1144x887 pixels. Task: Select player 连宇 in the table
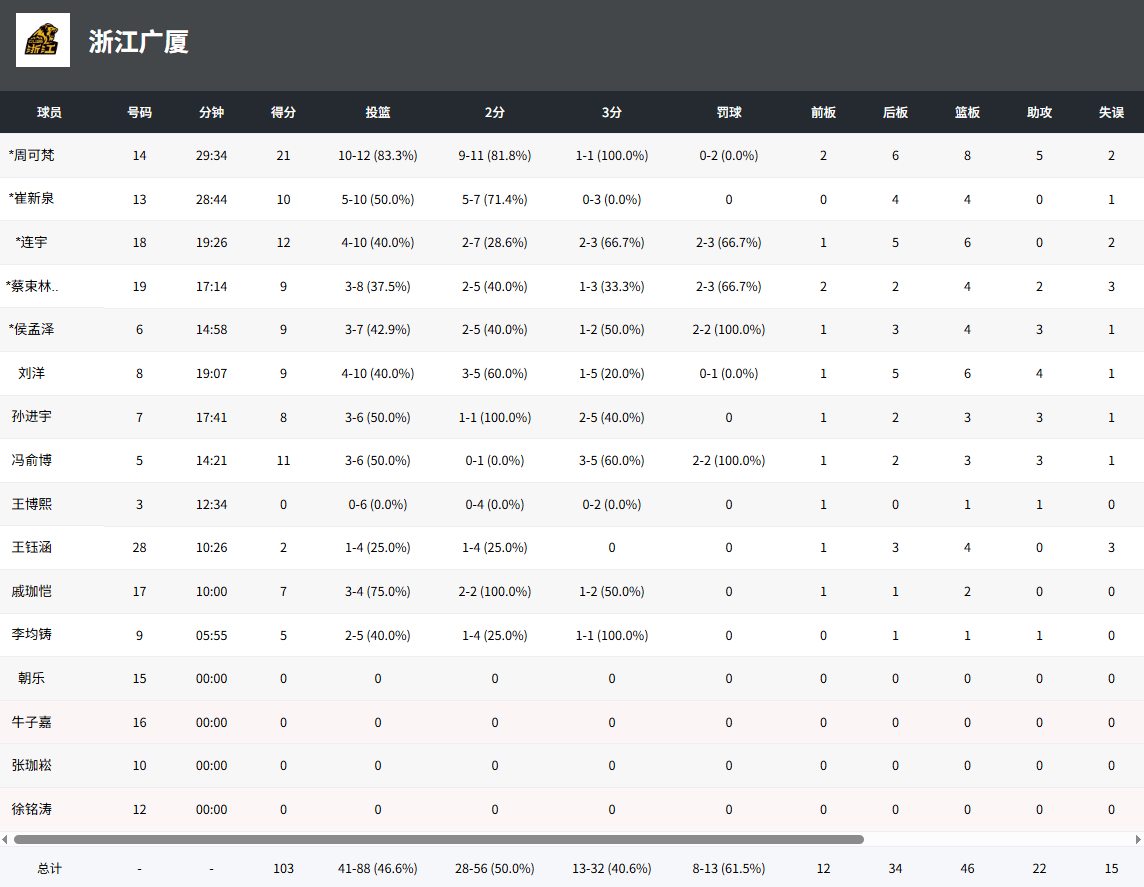[32, 242]
